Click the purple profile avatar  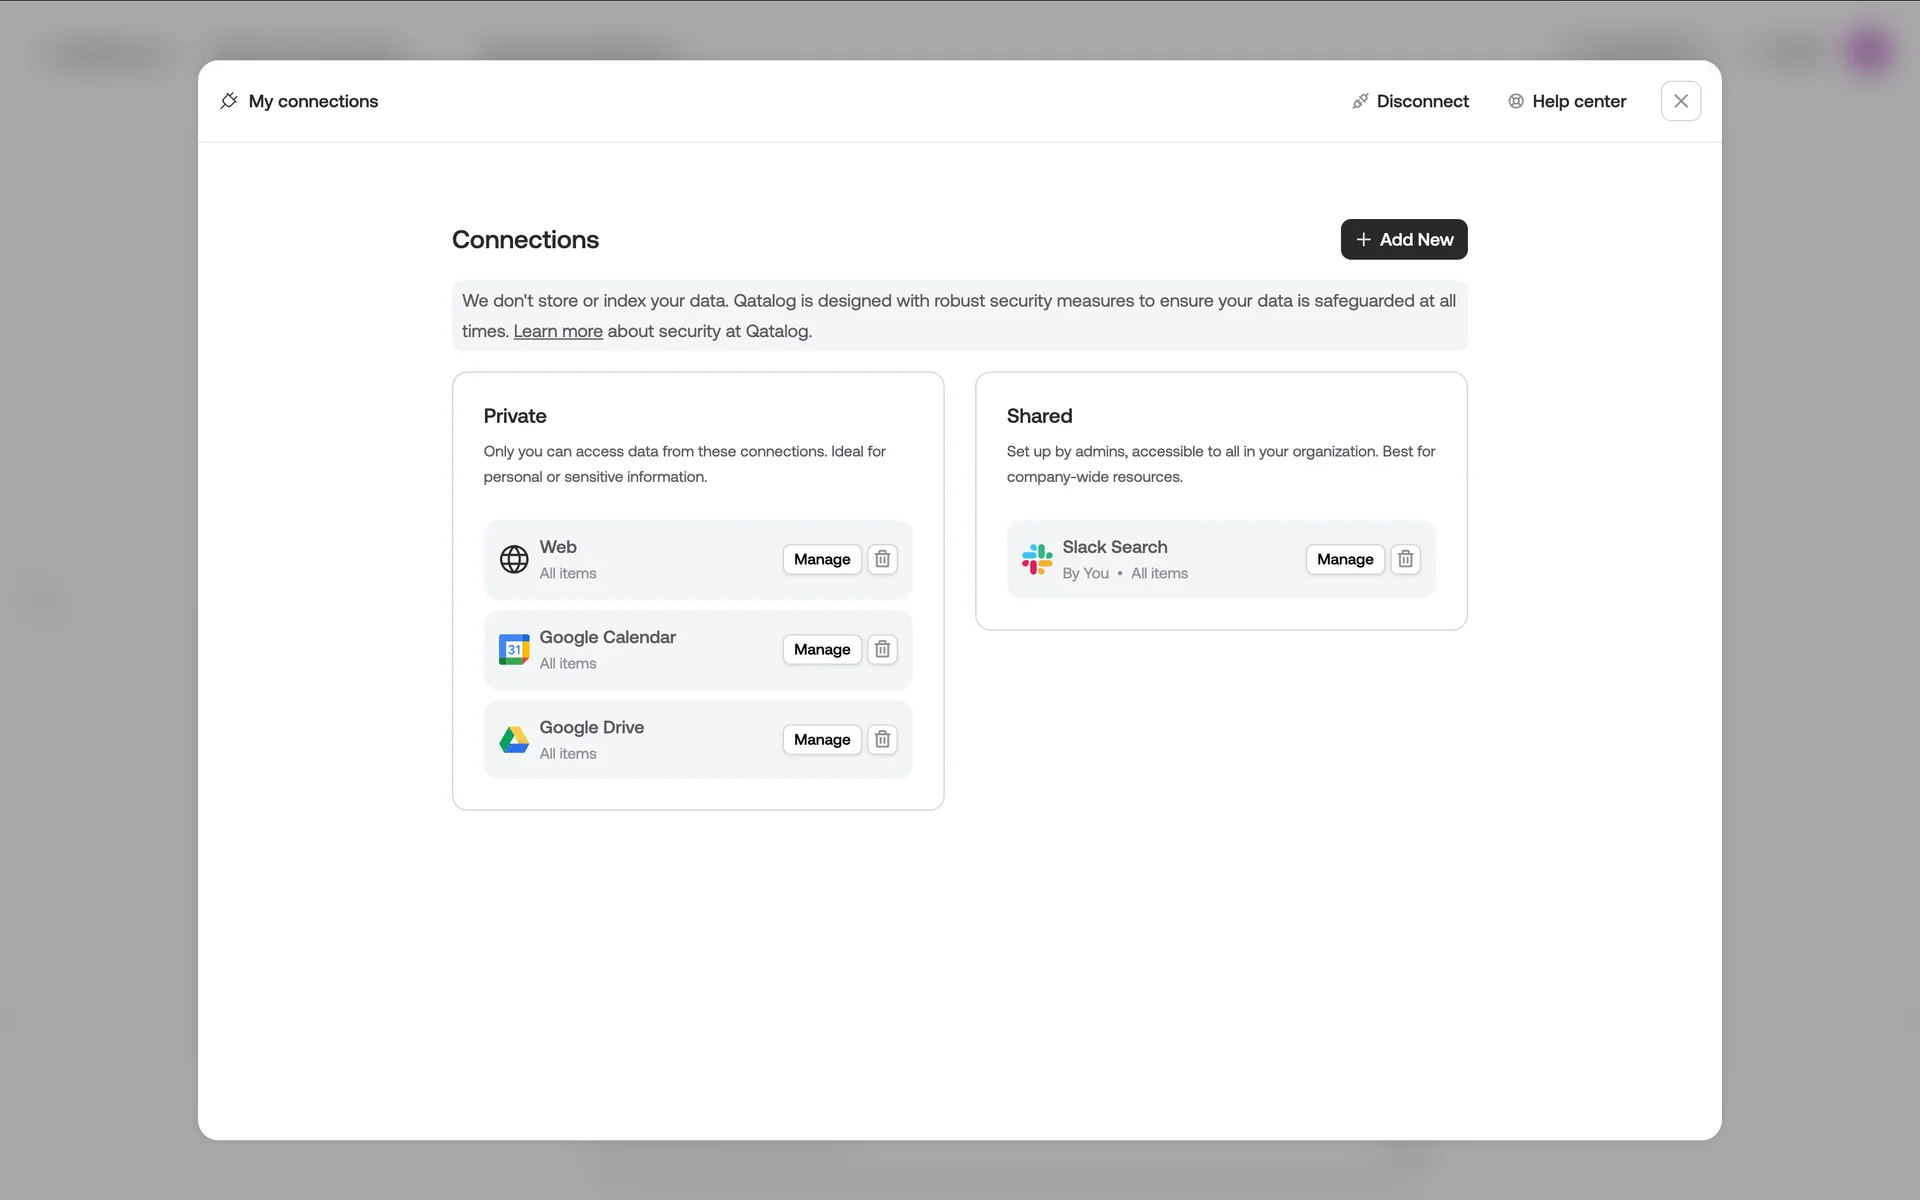tap(1868, 50)
